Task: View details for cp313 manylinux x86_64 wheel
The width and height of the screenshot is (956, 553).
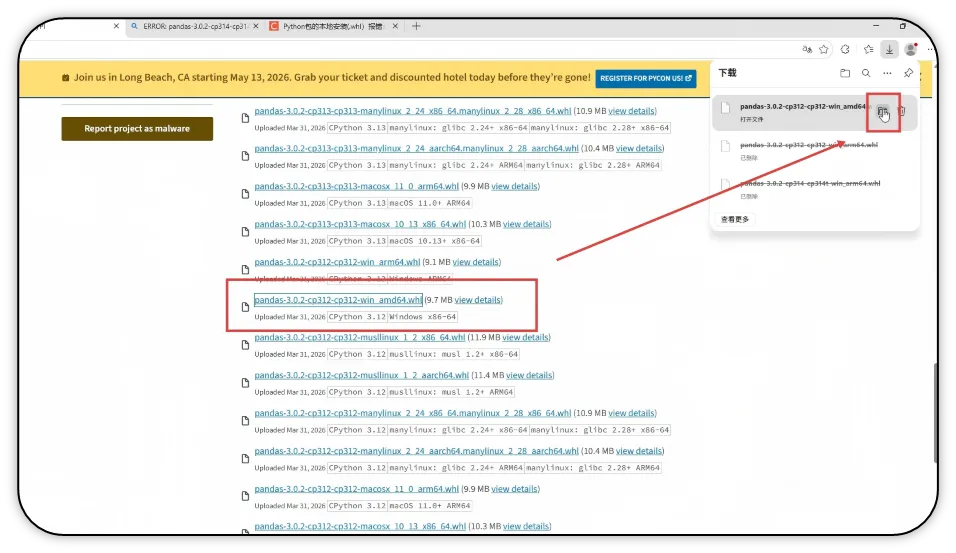Action: (x=632, y=111)
